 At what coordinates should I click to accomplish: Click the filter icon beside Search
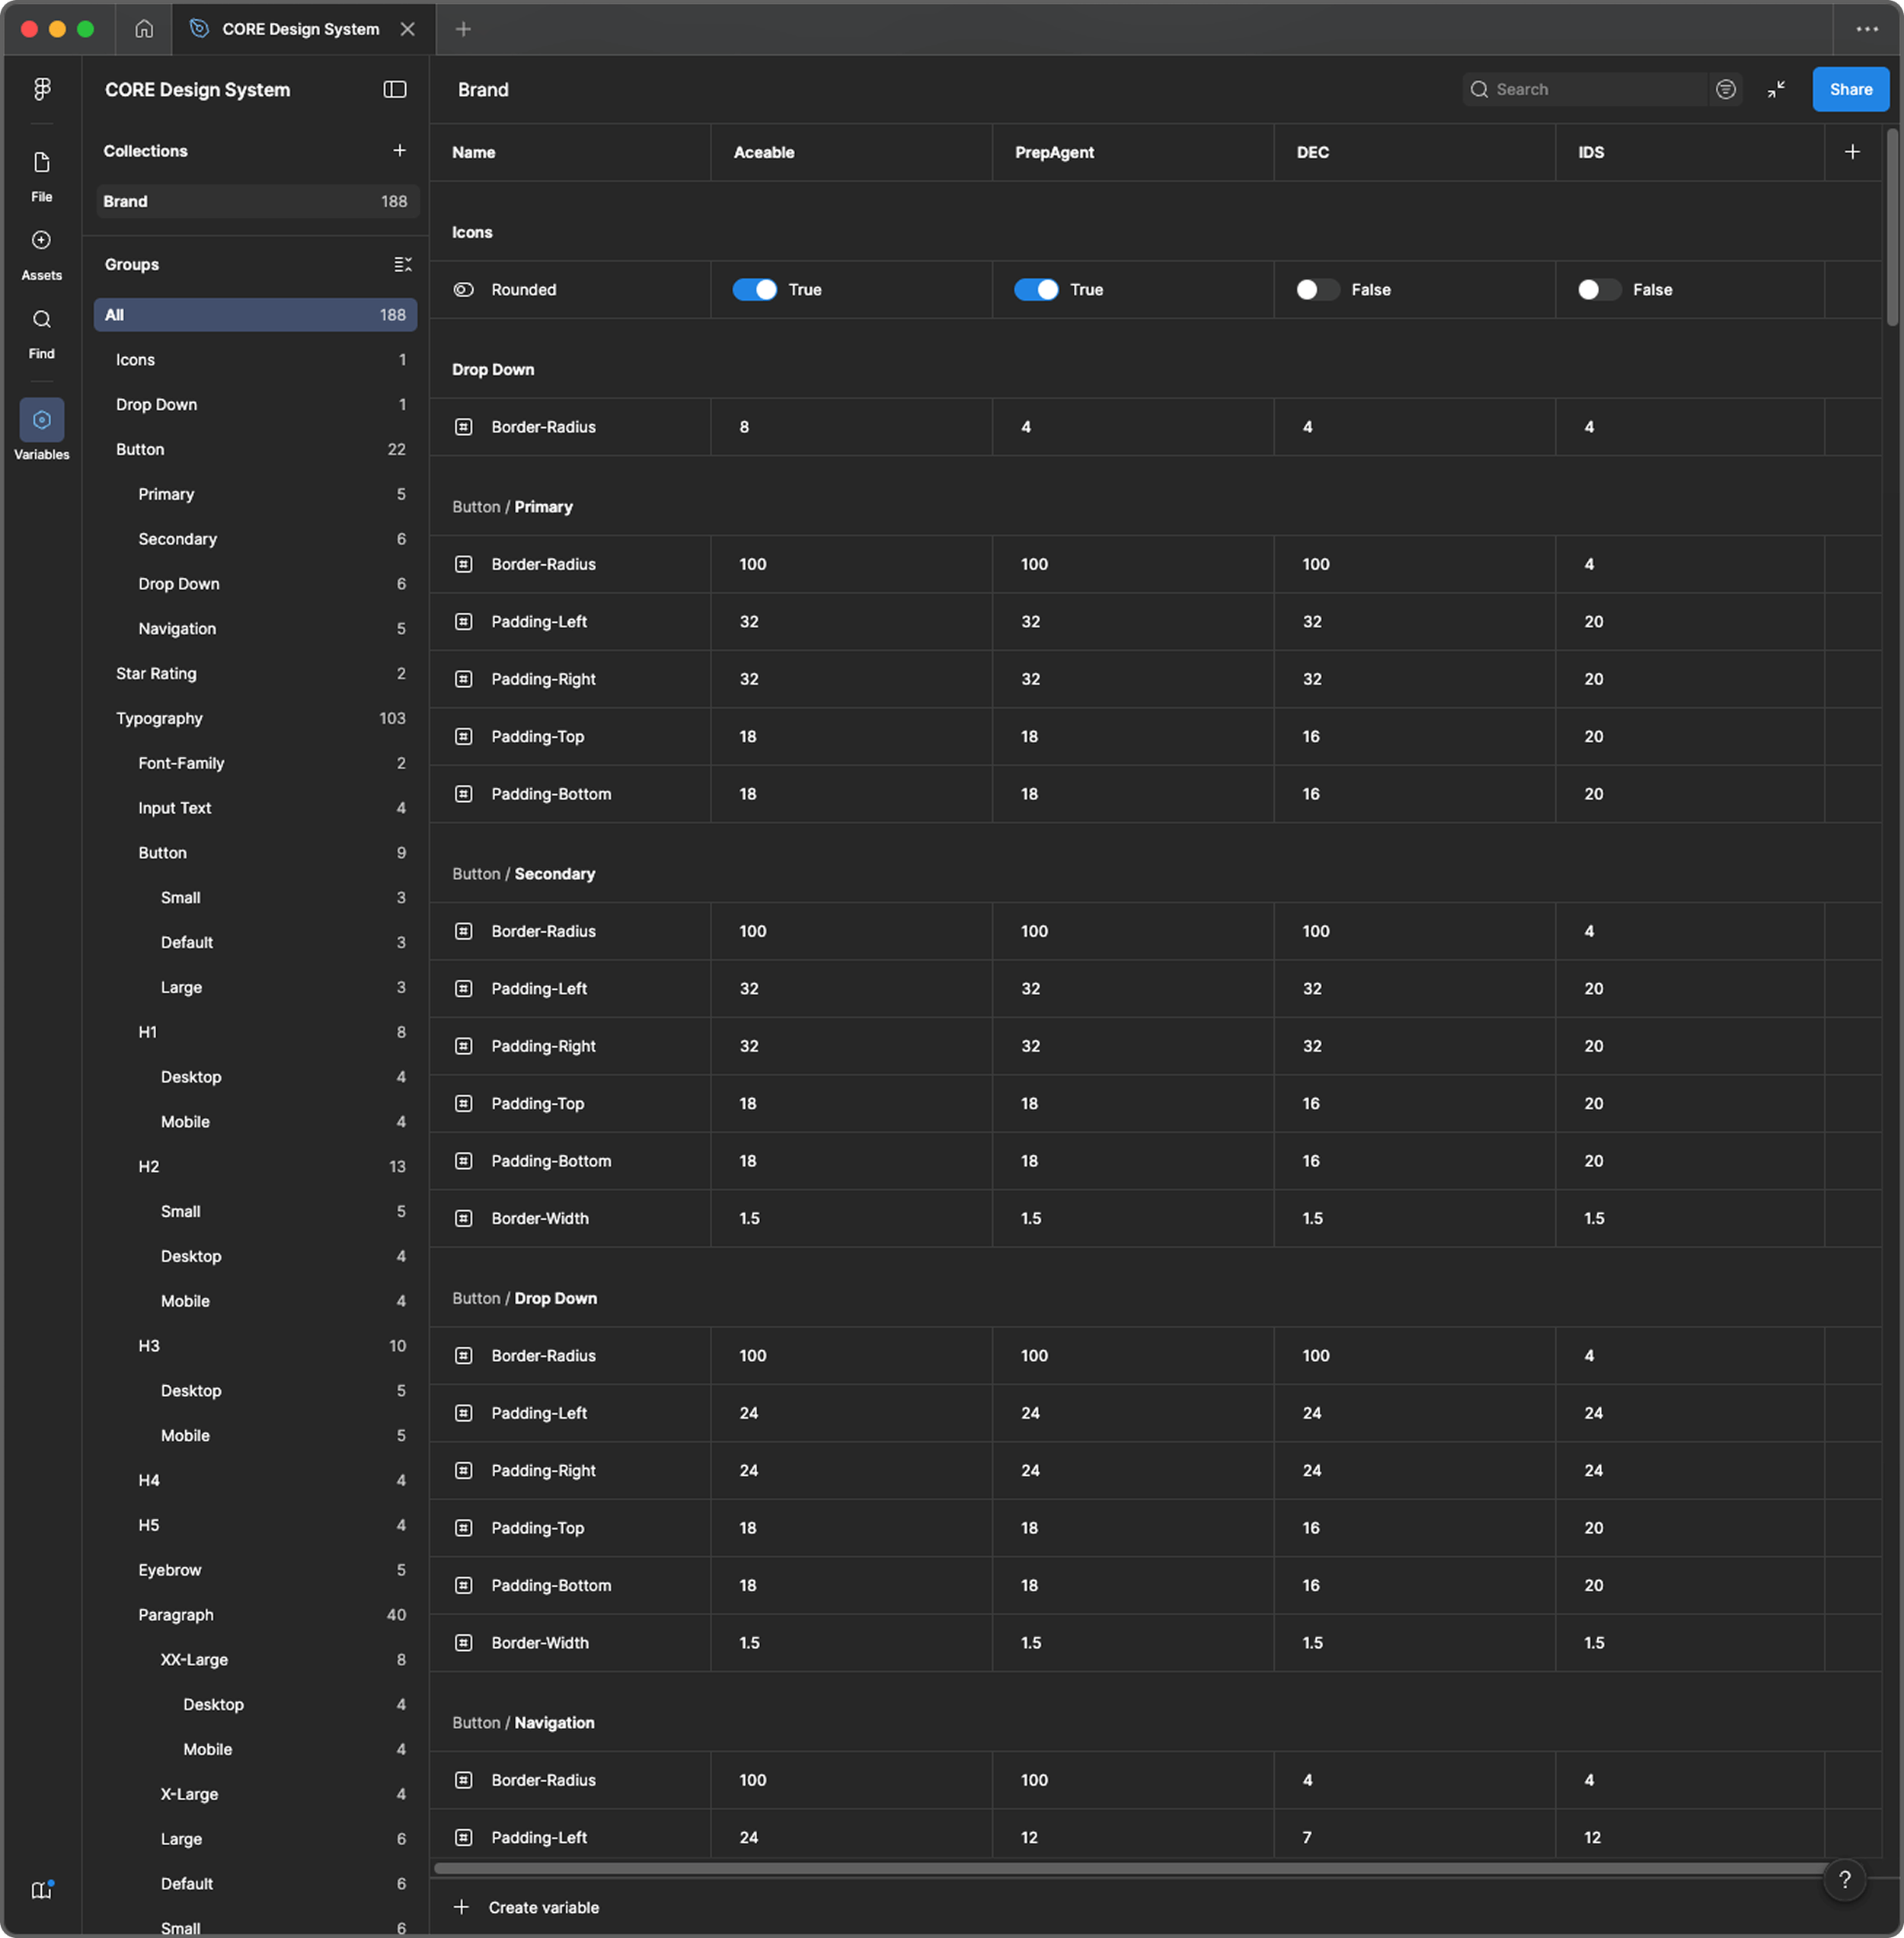pos(1725,90)
